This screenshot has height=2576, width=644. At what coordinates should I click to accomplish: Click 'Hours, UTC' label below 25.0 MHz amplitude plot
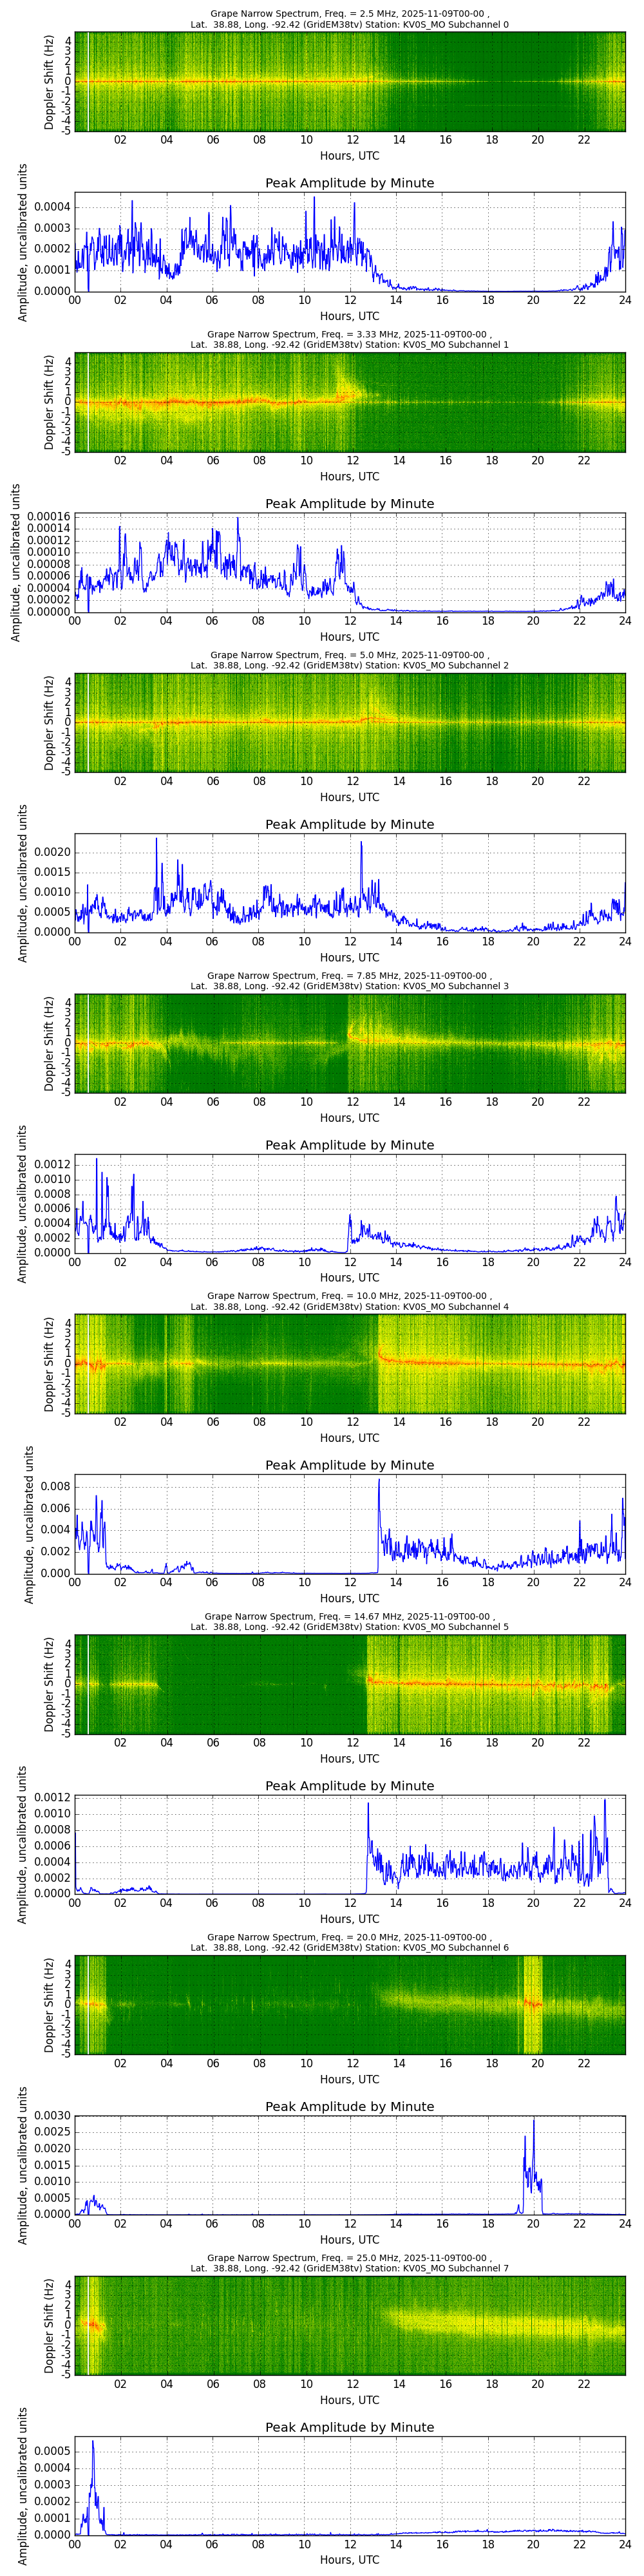pyautogui.click(x=349, y=2562)
